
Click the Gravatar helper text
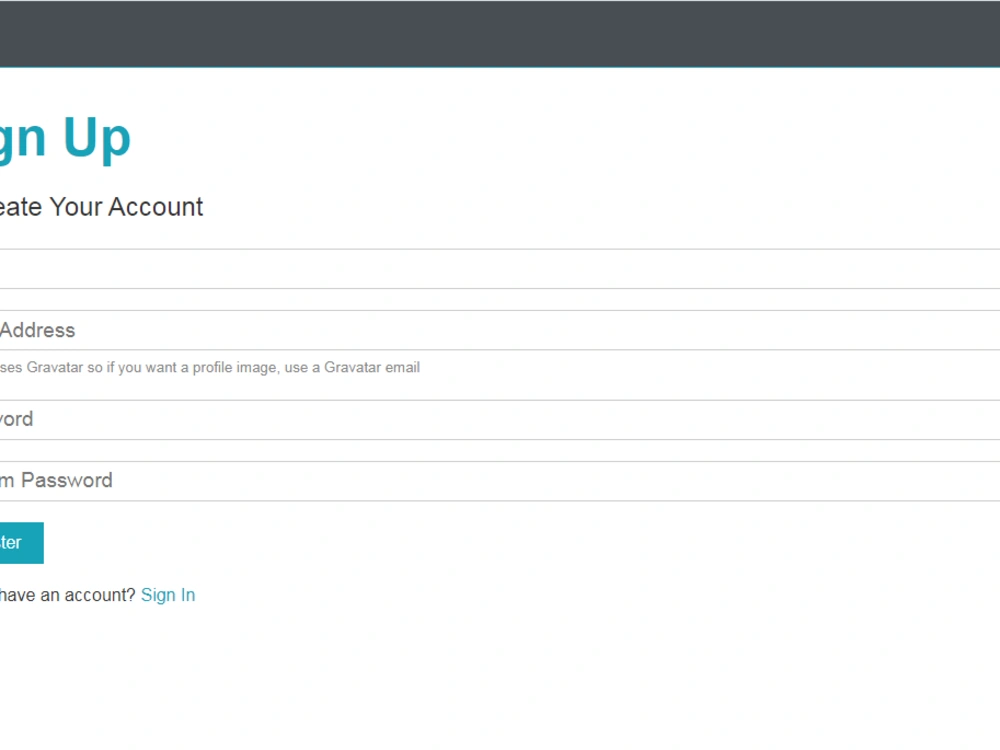coord(210,367)
